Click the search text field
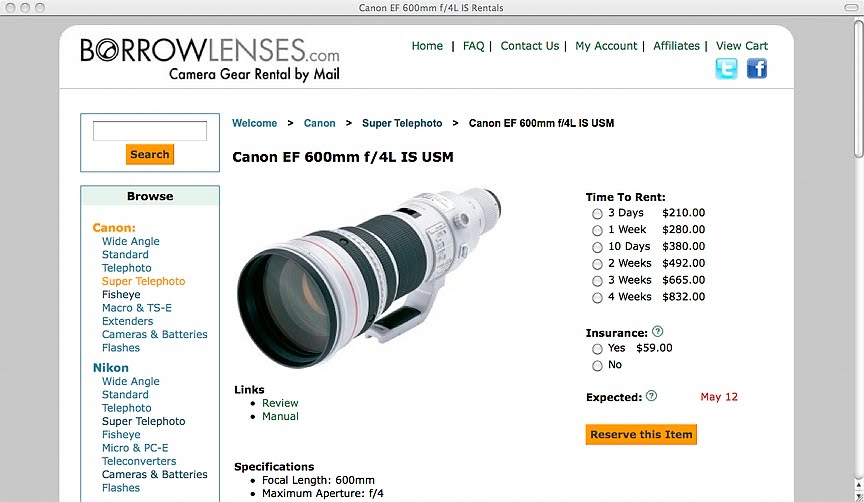The width and height of the screenshot is (864, 502). point(150,131)
